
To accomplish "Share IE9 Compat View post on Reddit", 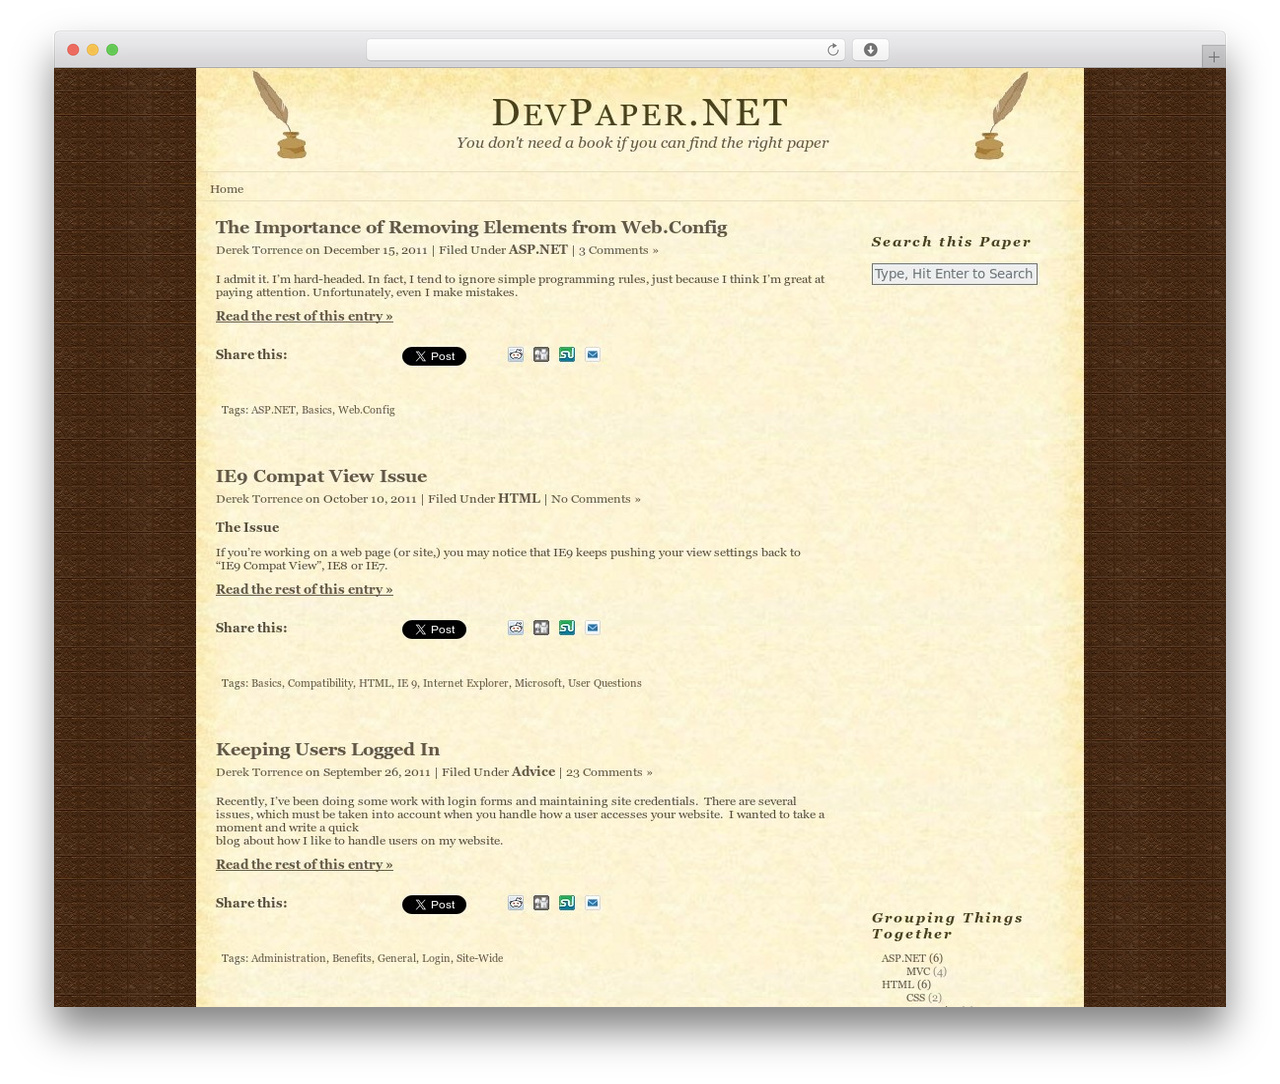I will coord(515,627).
